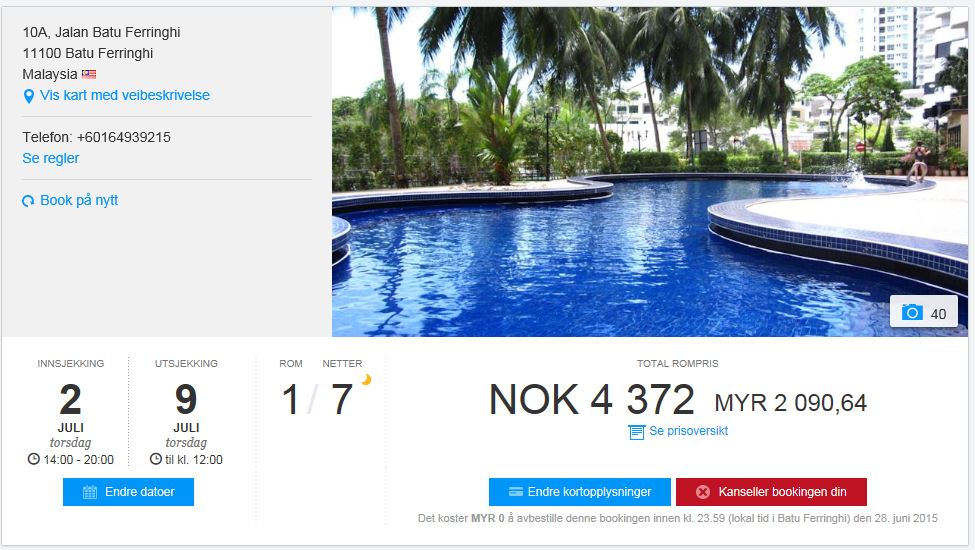Select the Book på nytt link
Image resolution: width=975 pixels, height=550 pixels.
[79, 200]
